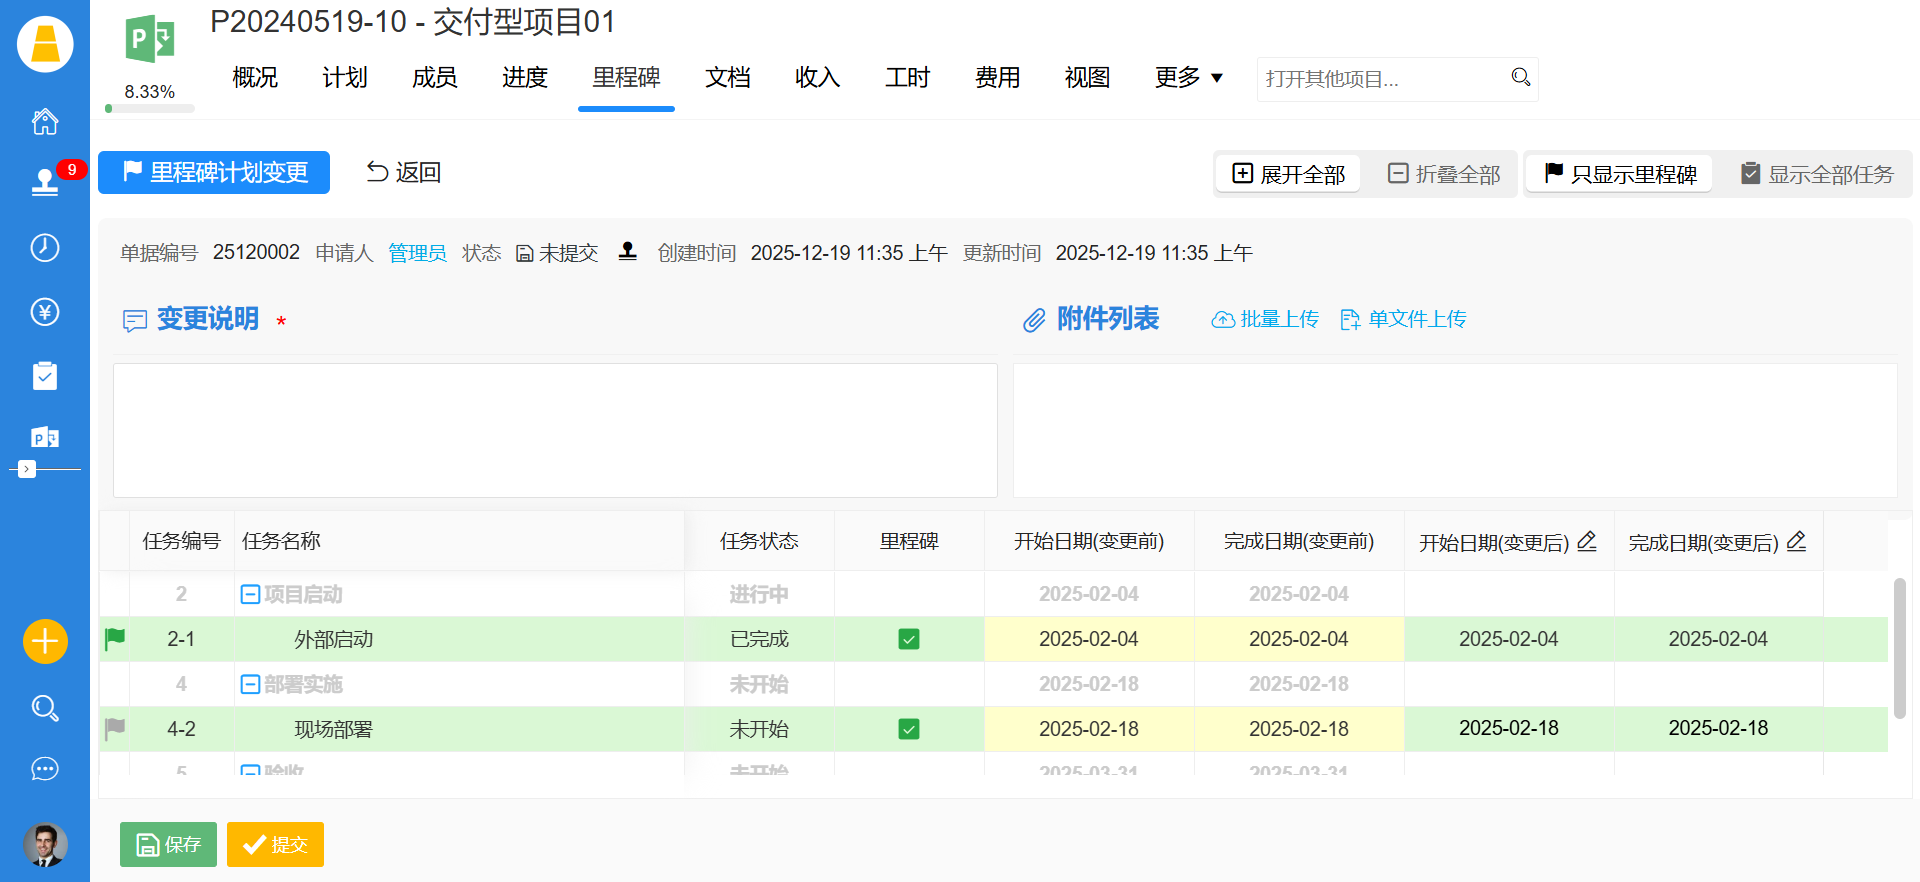The width and height of the screenshot is (1920, 882).
Task: Enable 只显示里程碑 view filter
Action: (x=1620, y=174)
